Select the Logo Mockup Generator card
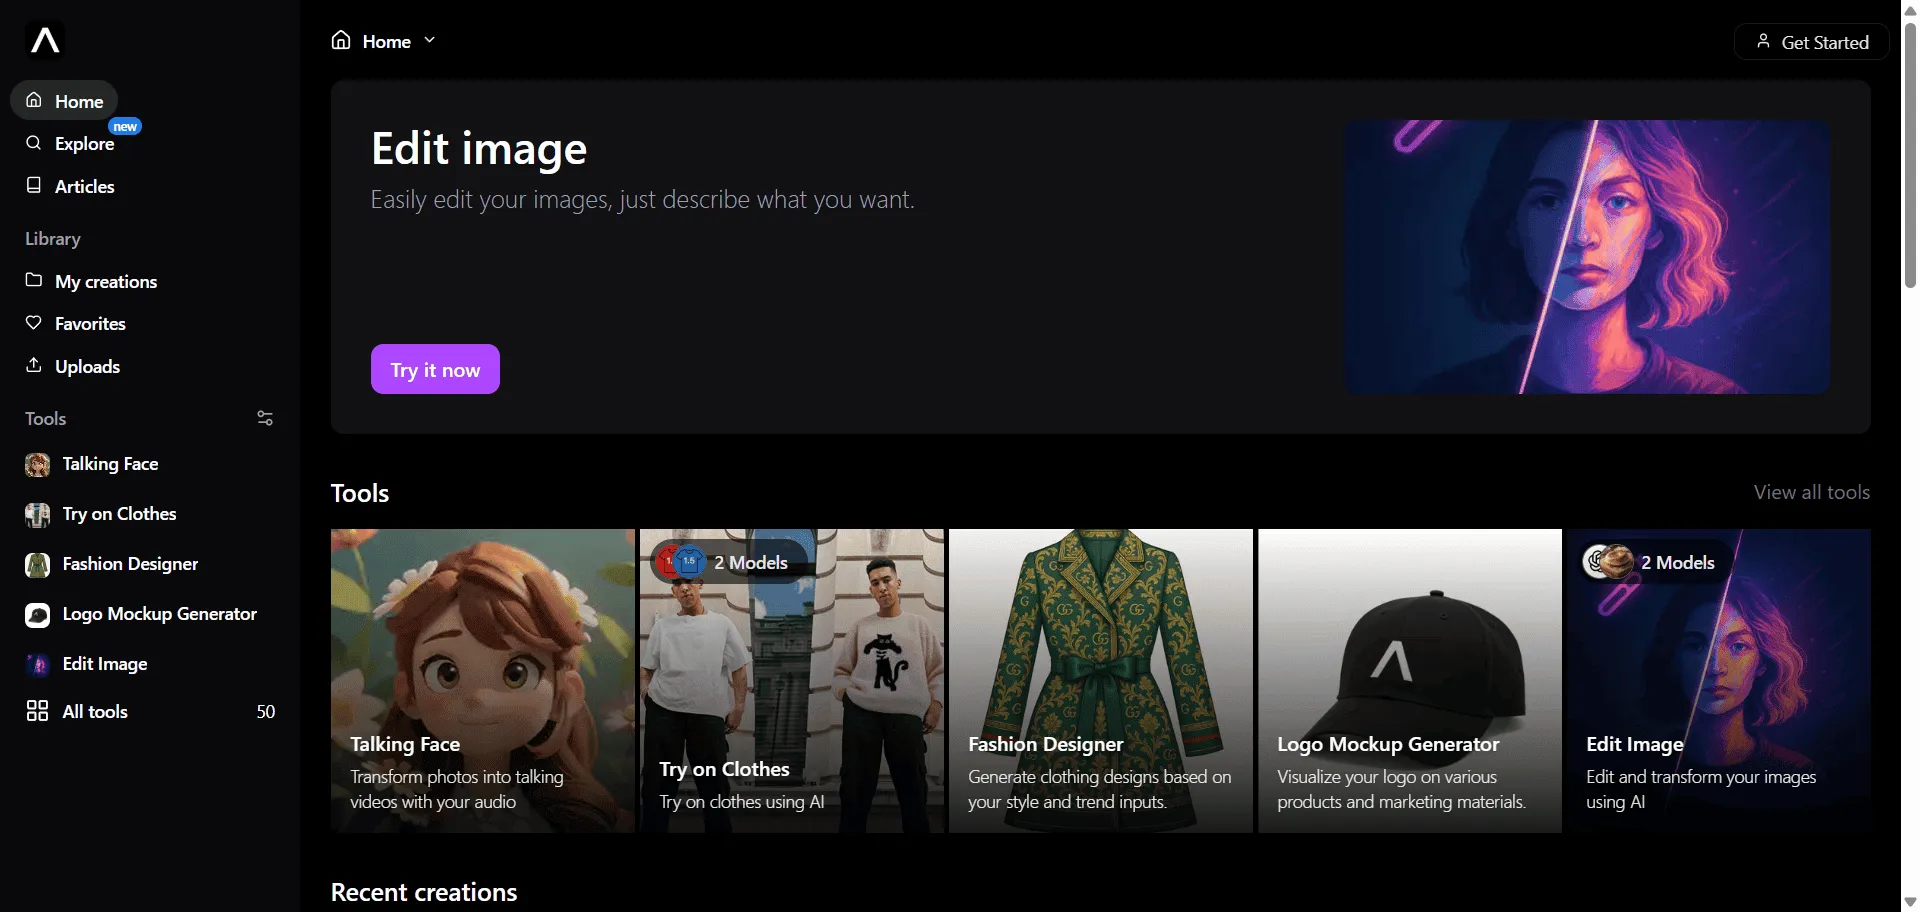 [1409, 680]
